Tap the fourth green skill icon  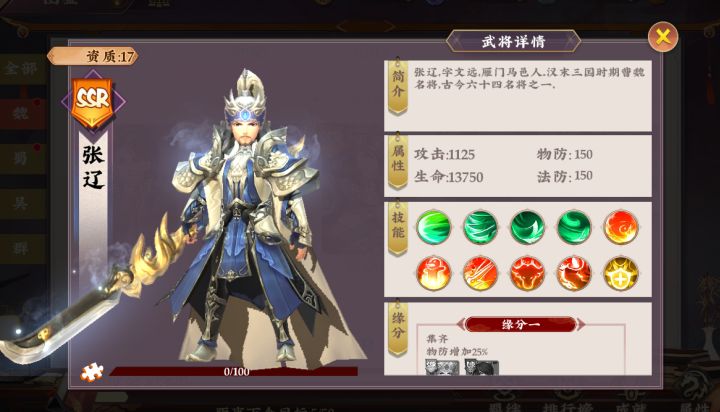coord(574,227)
